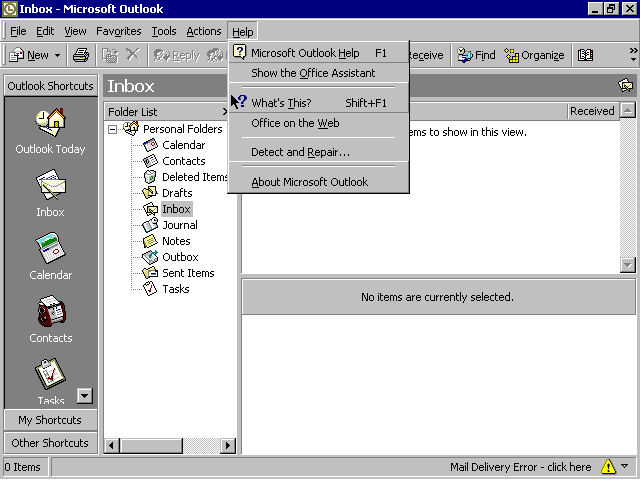
Task: Click the Move to Folder toolbar icon
Action: (x=110, y=55)
